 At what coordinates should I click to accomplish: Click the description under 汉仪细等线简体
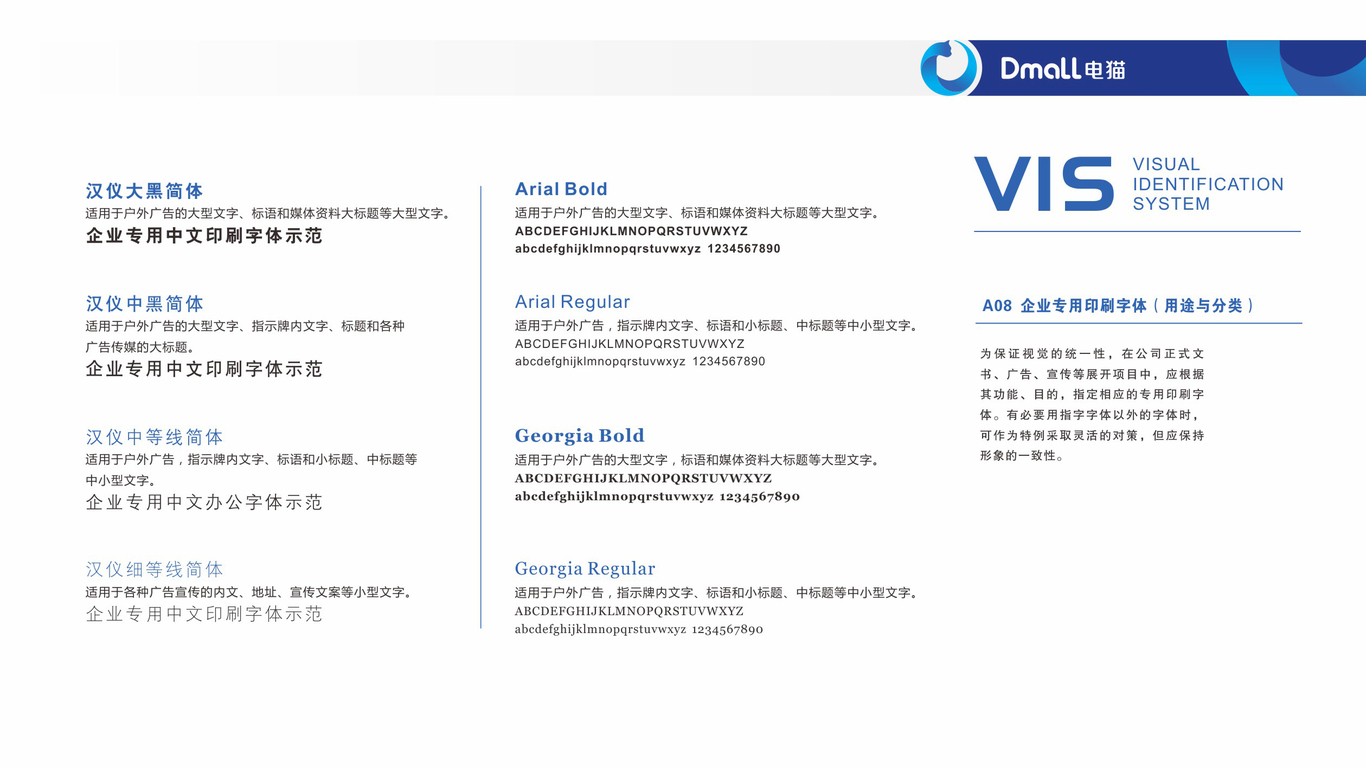[250, 593]
